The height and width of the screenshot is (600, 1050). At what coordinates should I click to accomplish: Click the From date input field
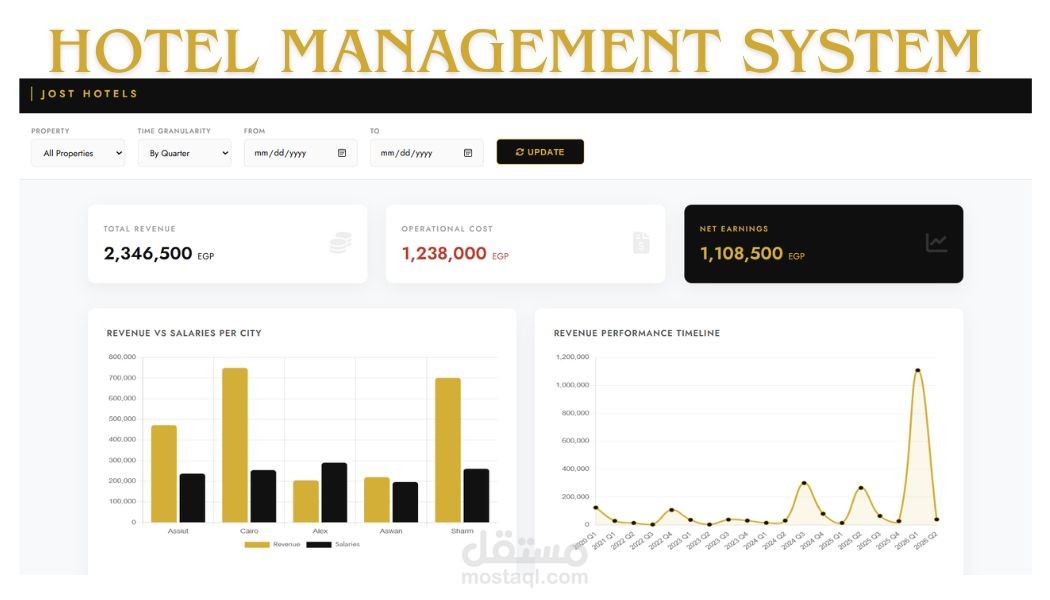tap(300, 153)
